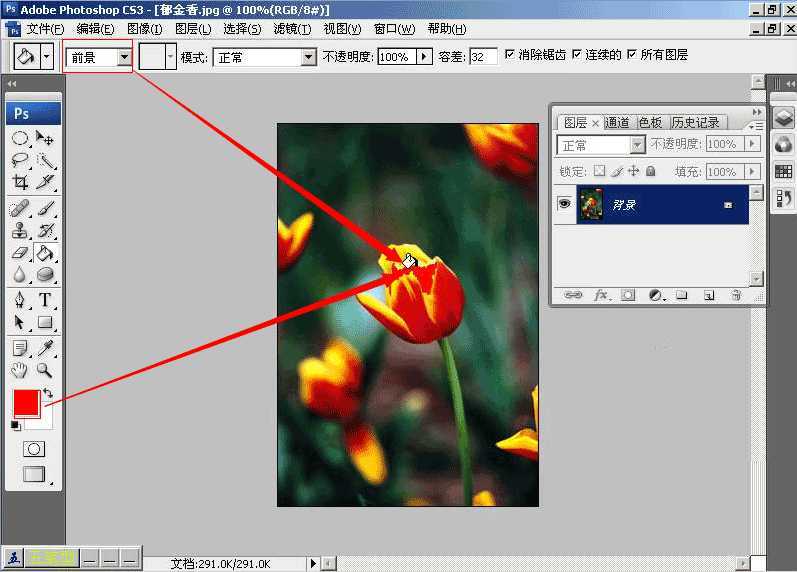
Task: Open the 文件(F) menu
Action: (45, 29)
